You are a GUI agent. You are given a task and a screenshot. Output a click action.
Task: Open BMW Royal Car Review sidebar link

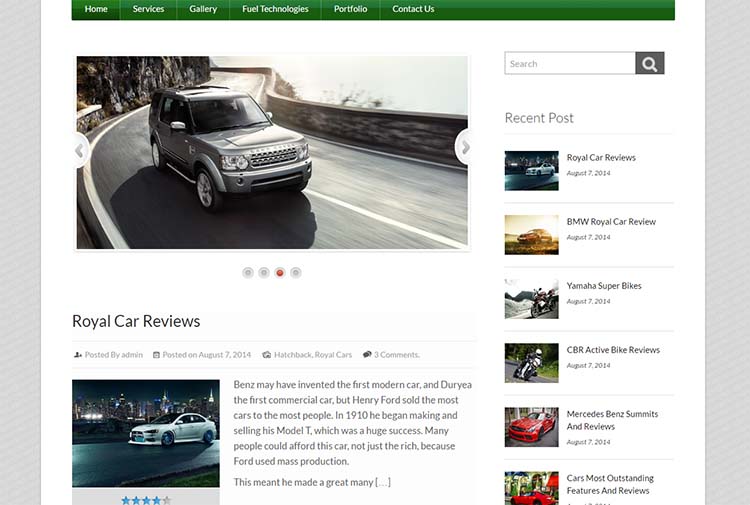[x=611, y=221]
